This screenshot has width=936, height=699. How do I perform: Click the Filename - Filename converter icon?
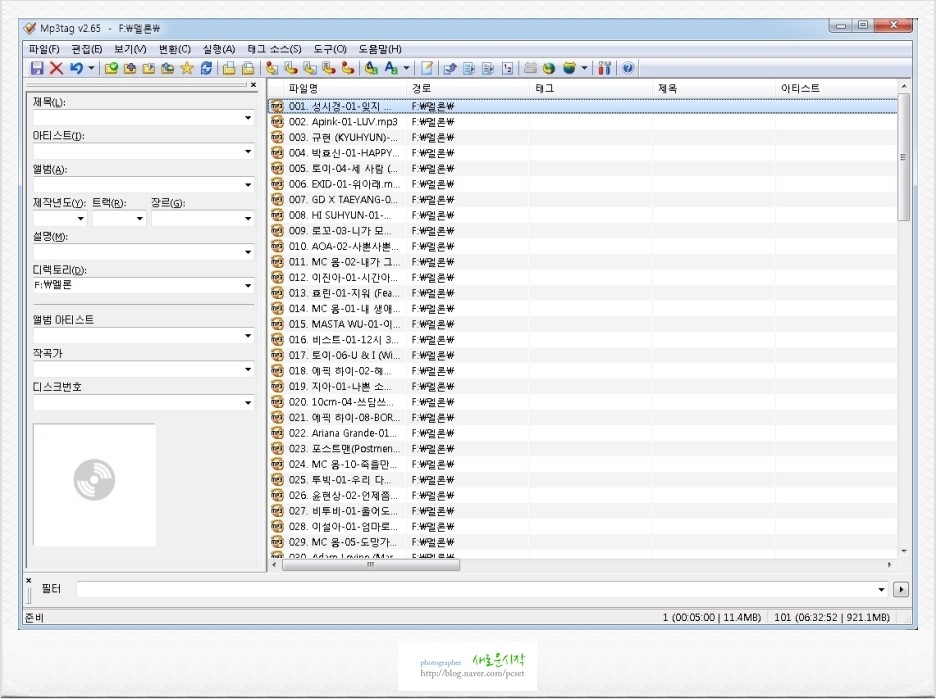pos(310,68)
